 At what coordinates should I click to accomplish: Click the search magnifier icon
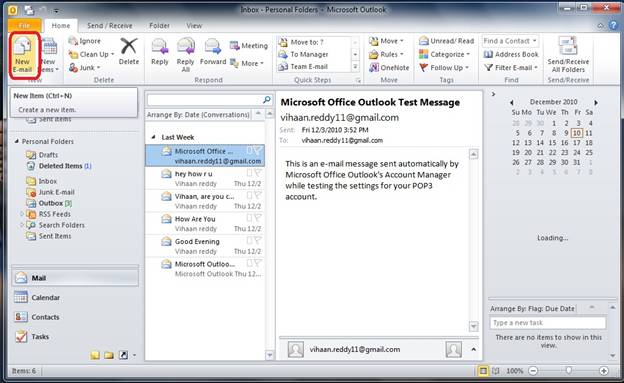[267, 100]
